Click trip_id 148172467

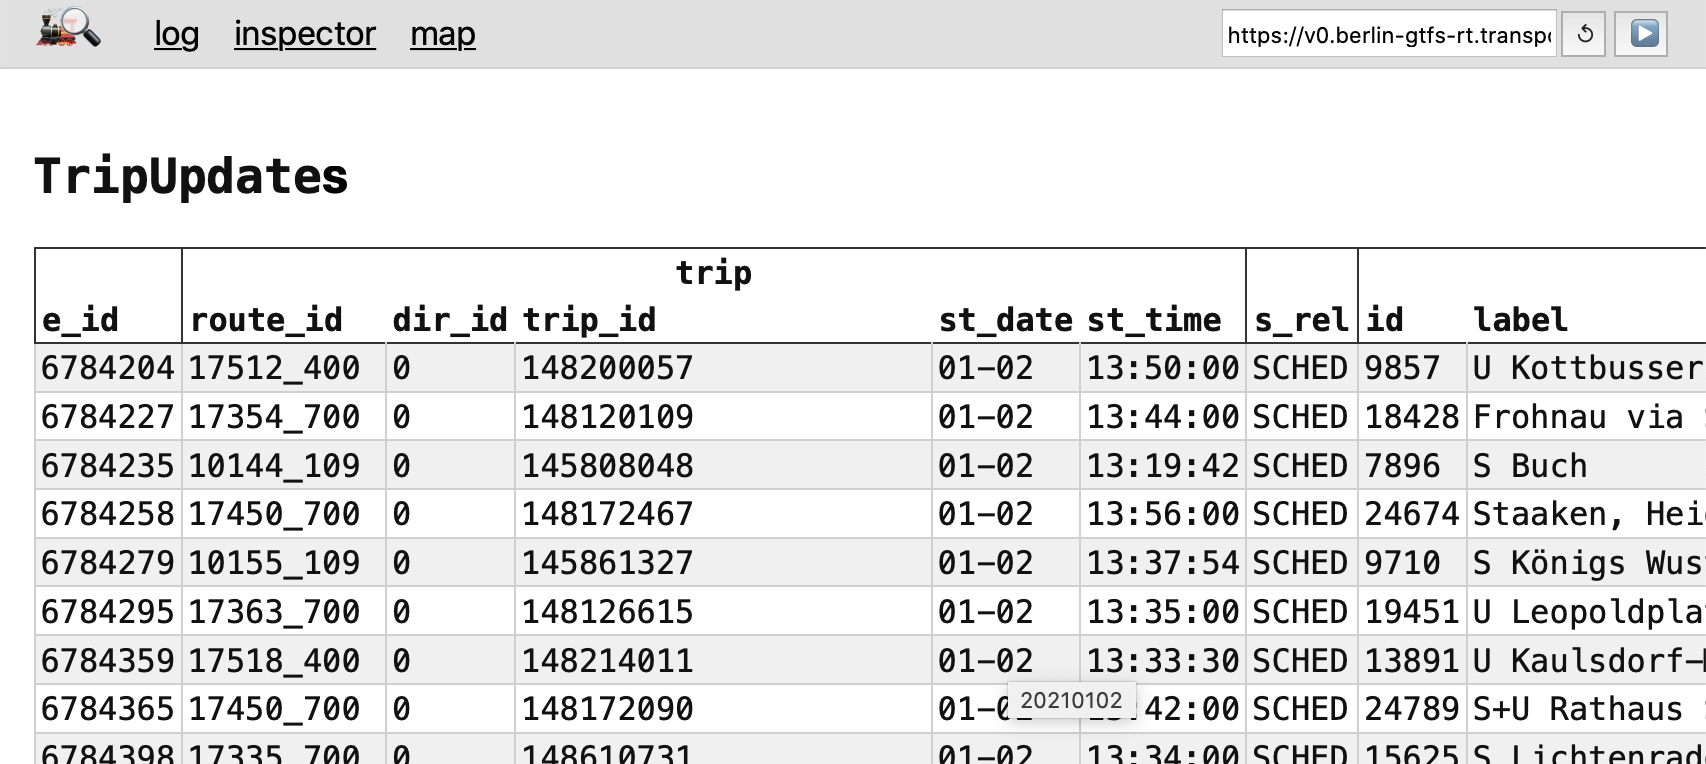pyautogui.click(x=608, y=514)
